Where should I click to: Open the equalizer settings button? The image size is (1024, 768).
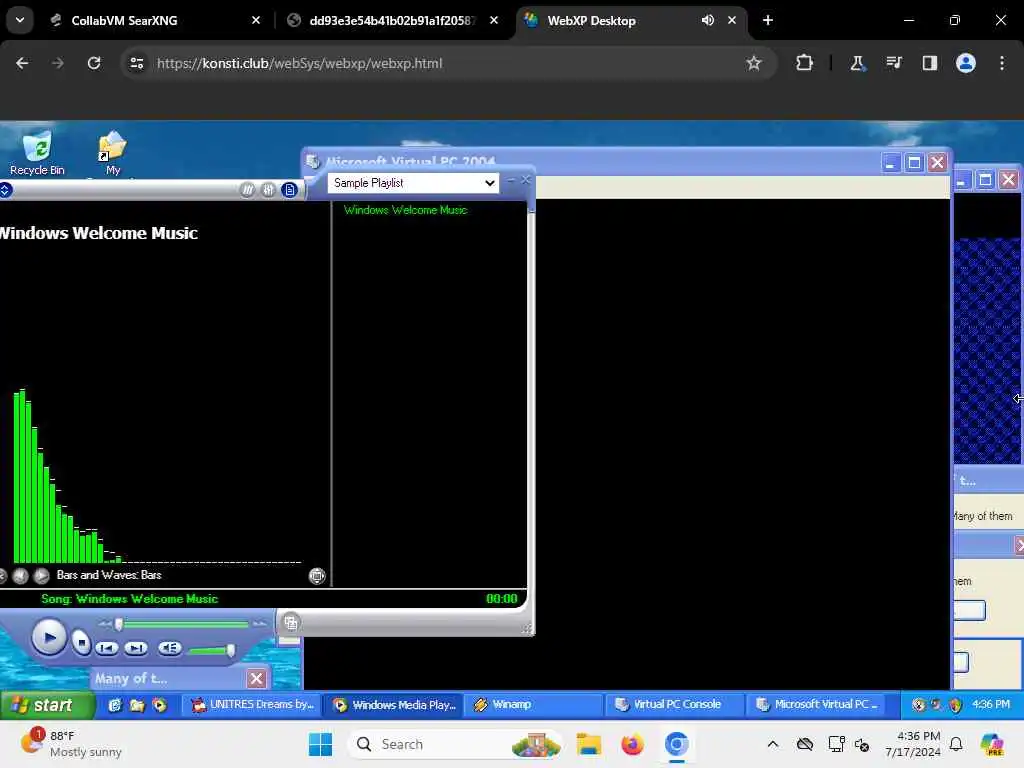click(x=268, y=190)
